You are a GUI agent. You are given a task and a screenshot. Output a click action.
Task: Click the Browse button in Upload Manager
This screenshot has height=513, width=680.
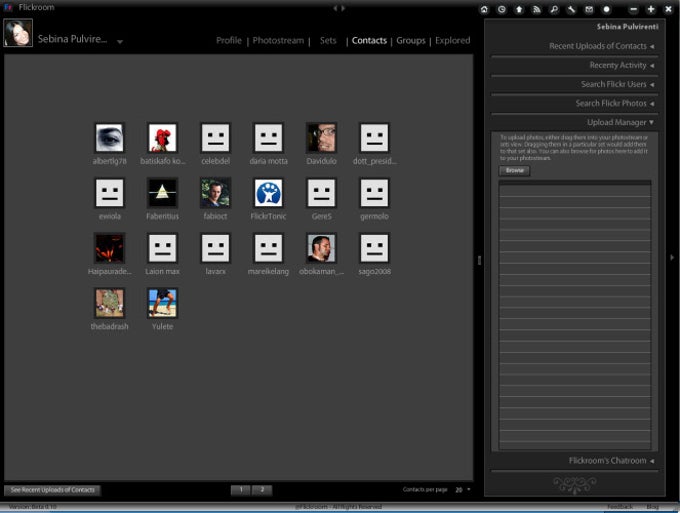pyautogui.click(x=514, y=170)
